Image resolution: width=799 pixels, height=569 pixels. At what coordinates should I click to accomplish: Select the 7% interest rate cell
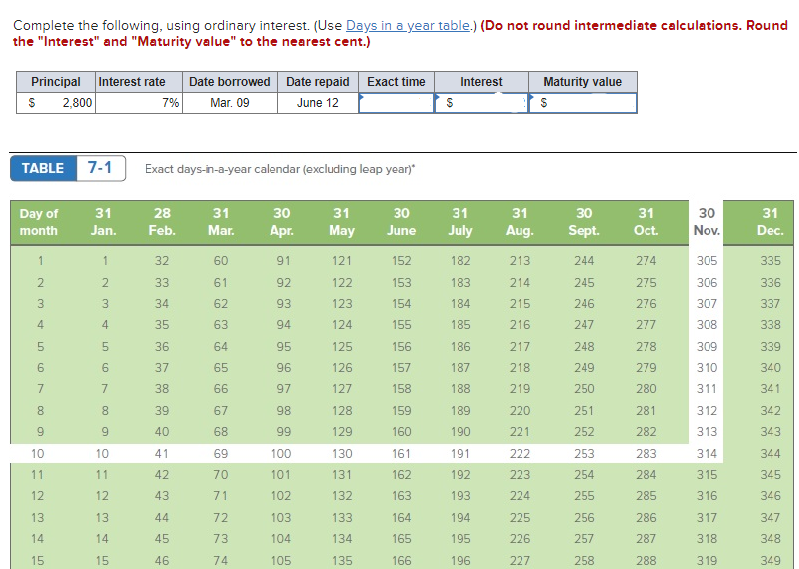coord(139,103)
